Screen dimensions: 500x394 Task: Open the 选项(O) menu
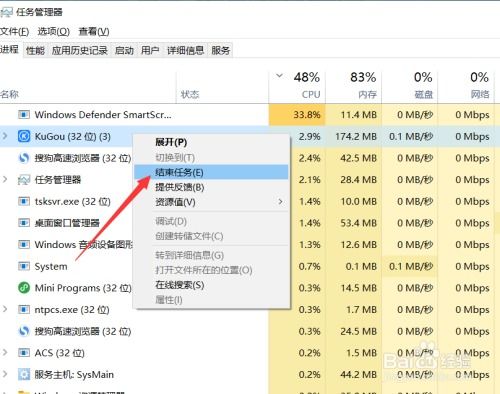(53, 31)
